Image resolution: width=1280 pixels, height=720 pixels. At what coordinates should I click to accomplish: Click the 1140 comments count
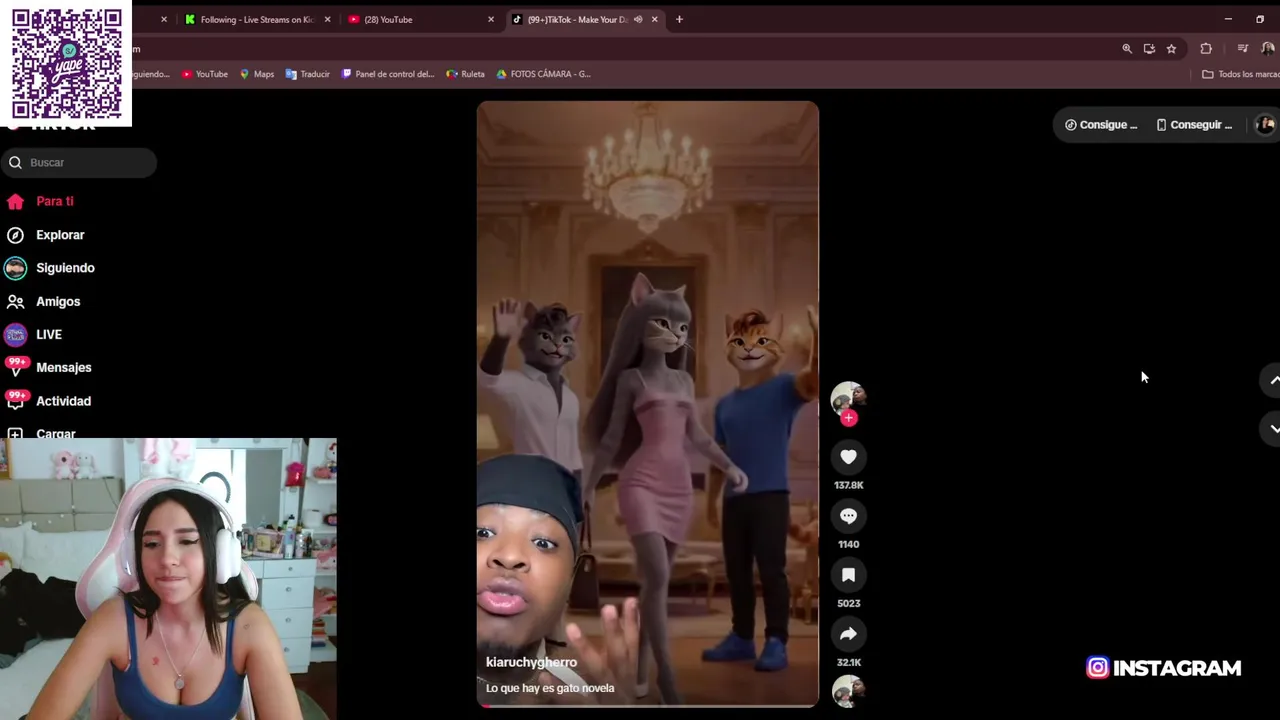849,544
